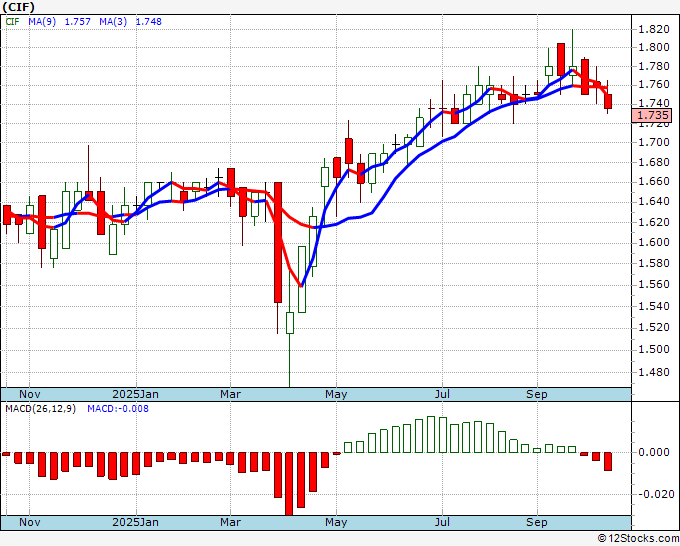Click the last red candlestick near 1.74
The image size is (680, 546).
608,101
